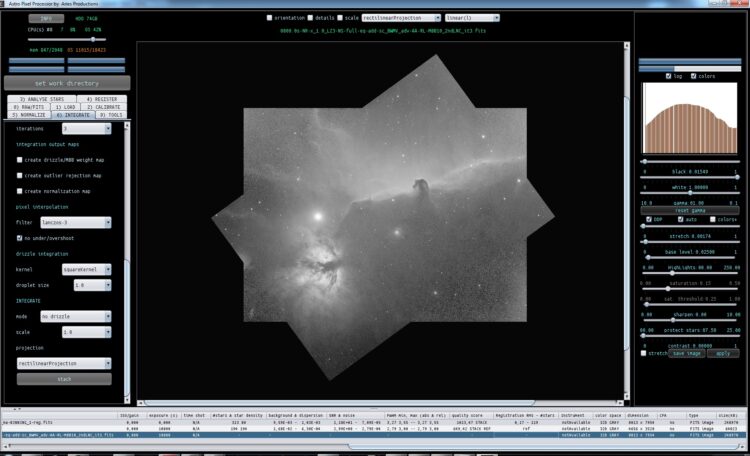The width and height of the screenshot is (750, 456).
Task: Switch to the 1) LOAD tab
Action: tap(66, 107)
